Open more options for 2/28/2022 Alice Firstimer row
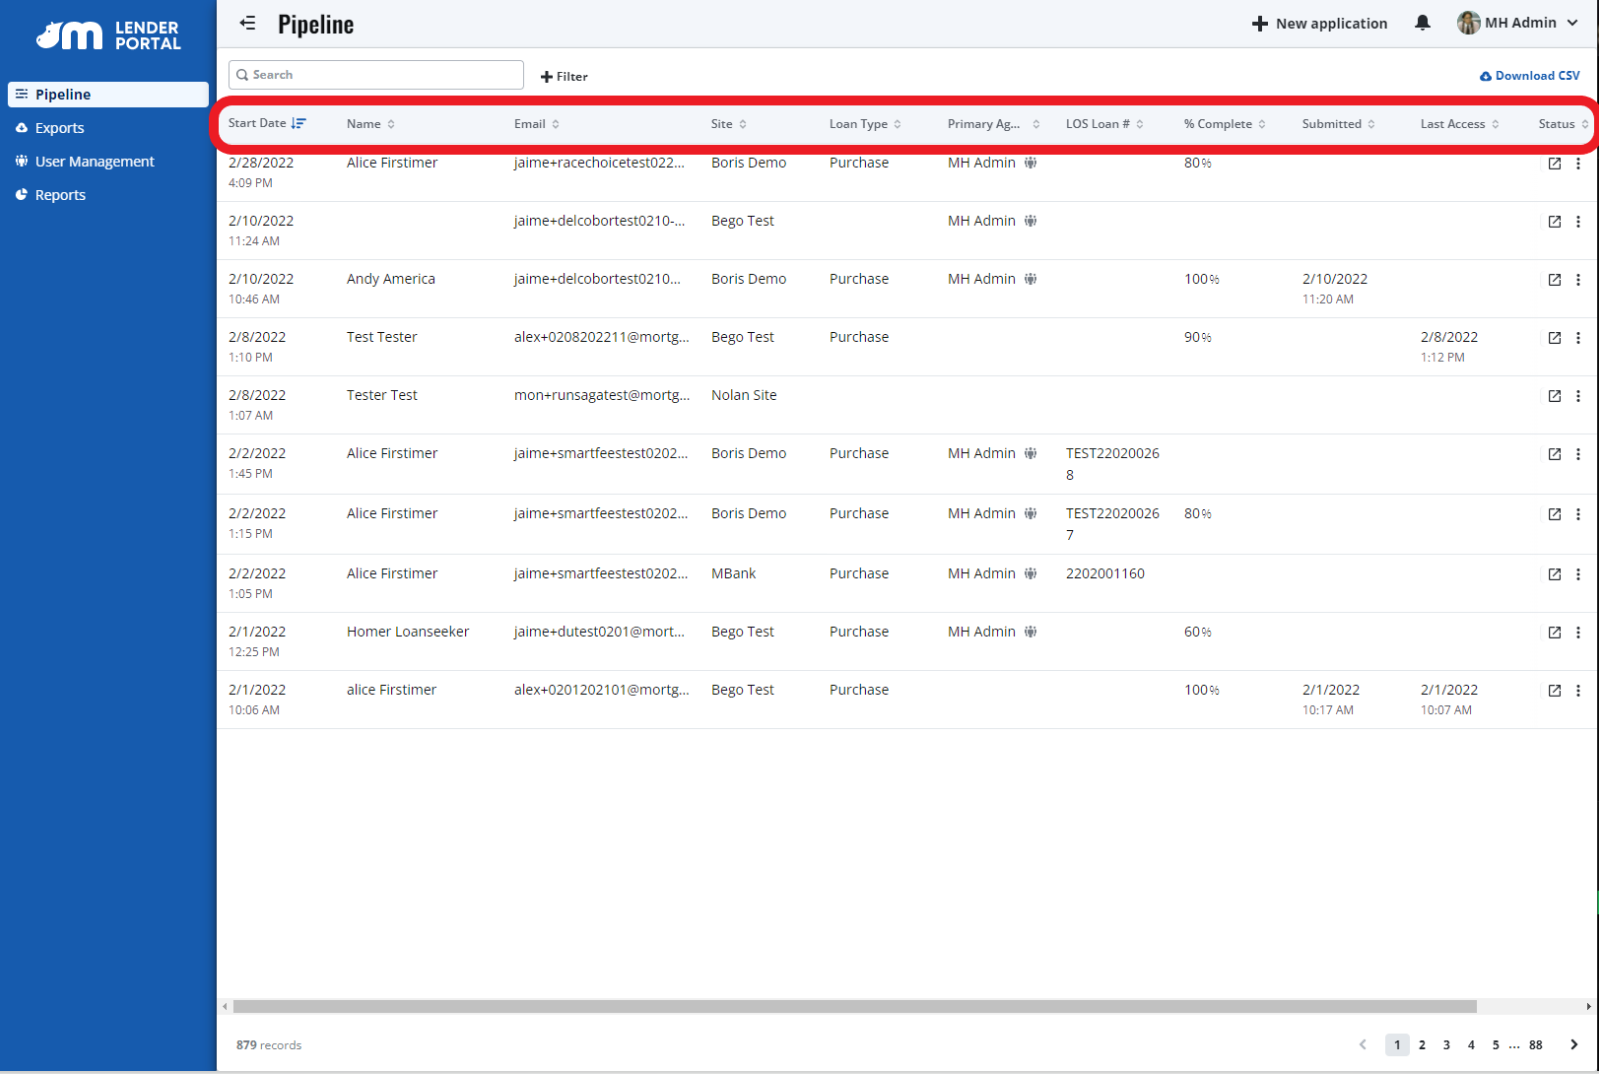The height and width of the screenshot is (1074, 1599). click(x=1578, y=163)
